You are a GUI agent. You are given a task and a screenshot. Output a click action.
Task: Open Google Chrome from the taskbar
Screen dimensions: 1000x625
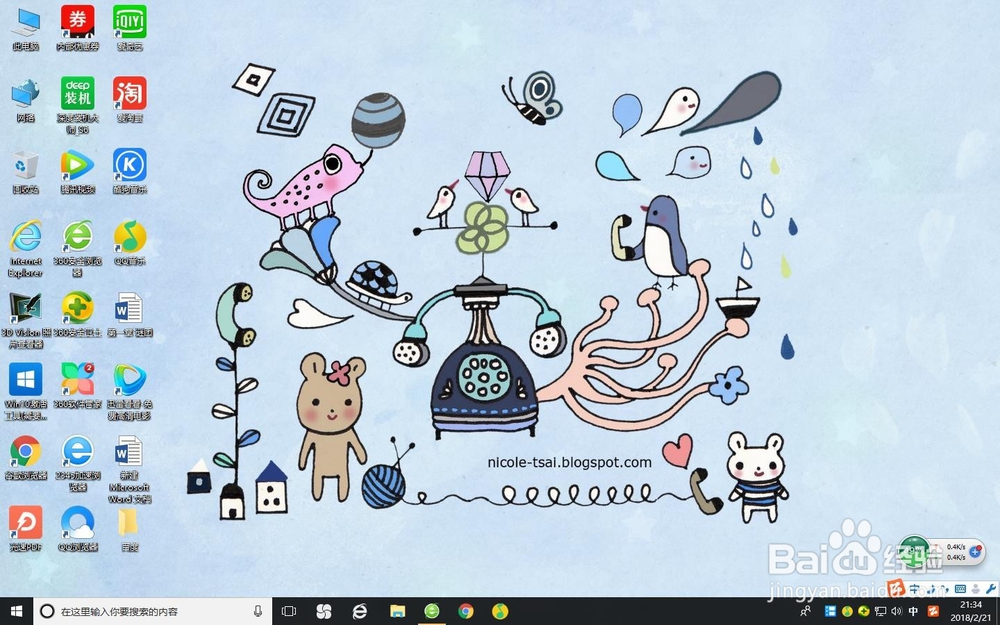pos(464,611)
